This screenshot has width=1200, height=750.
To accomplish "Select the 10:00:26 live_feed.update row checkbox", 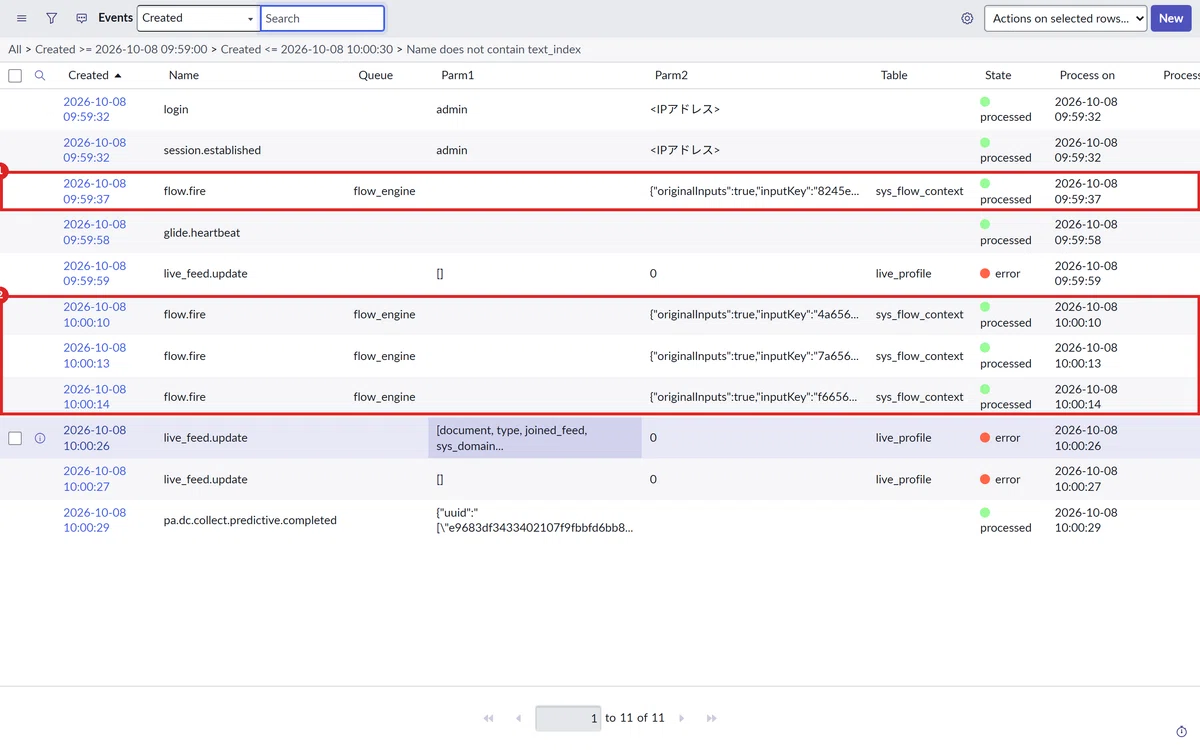I will tap(15, 438).
